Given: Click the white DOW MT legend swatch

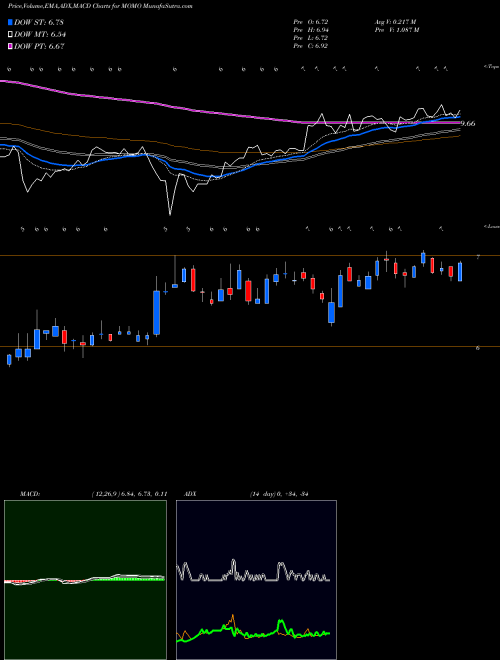Looking at the screenshot, I should (10, 34).
